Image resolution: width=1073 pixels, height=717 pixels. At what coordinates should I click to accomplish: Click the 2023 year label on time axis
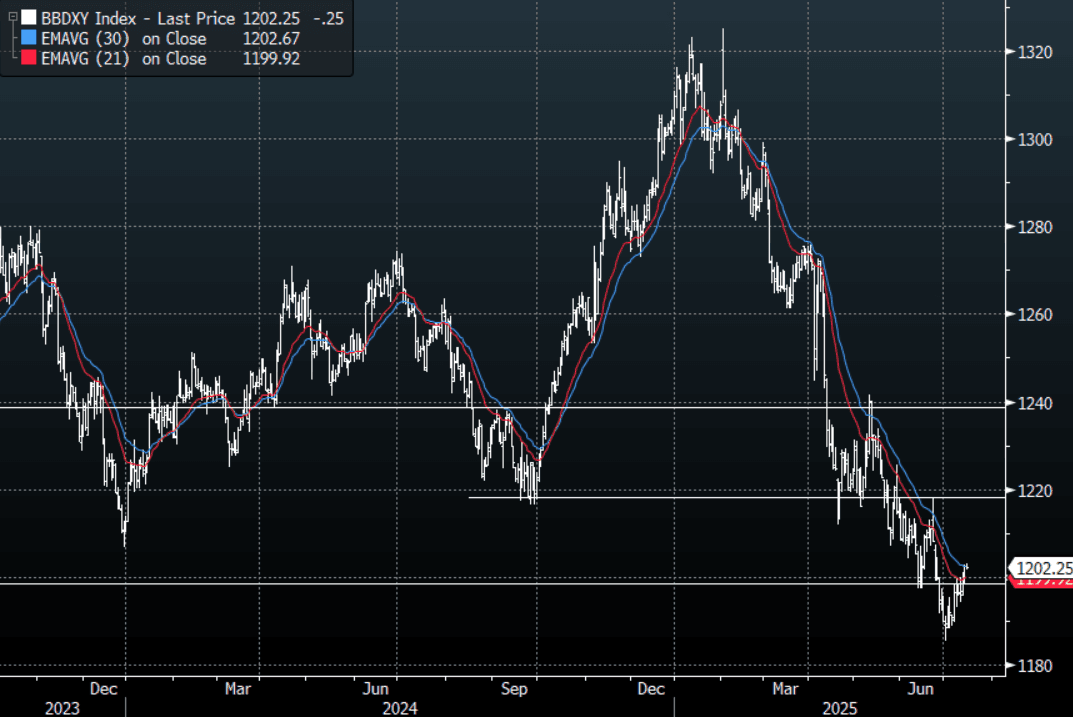pos(62,708)
